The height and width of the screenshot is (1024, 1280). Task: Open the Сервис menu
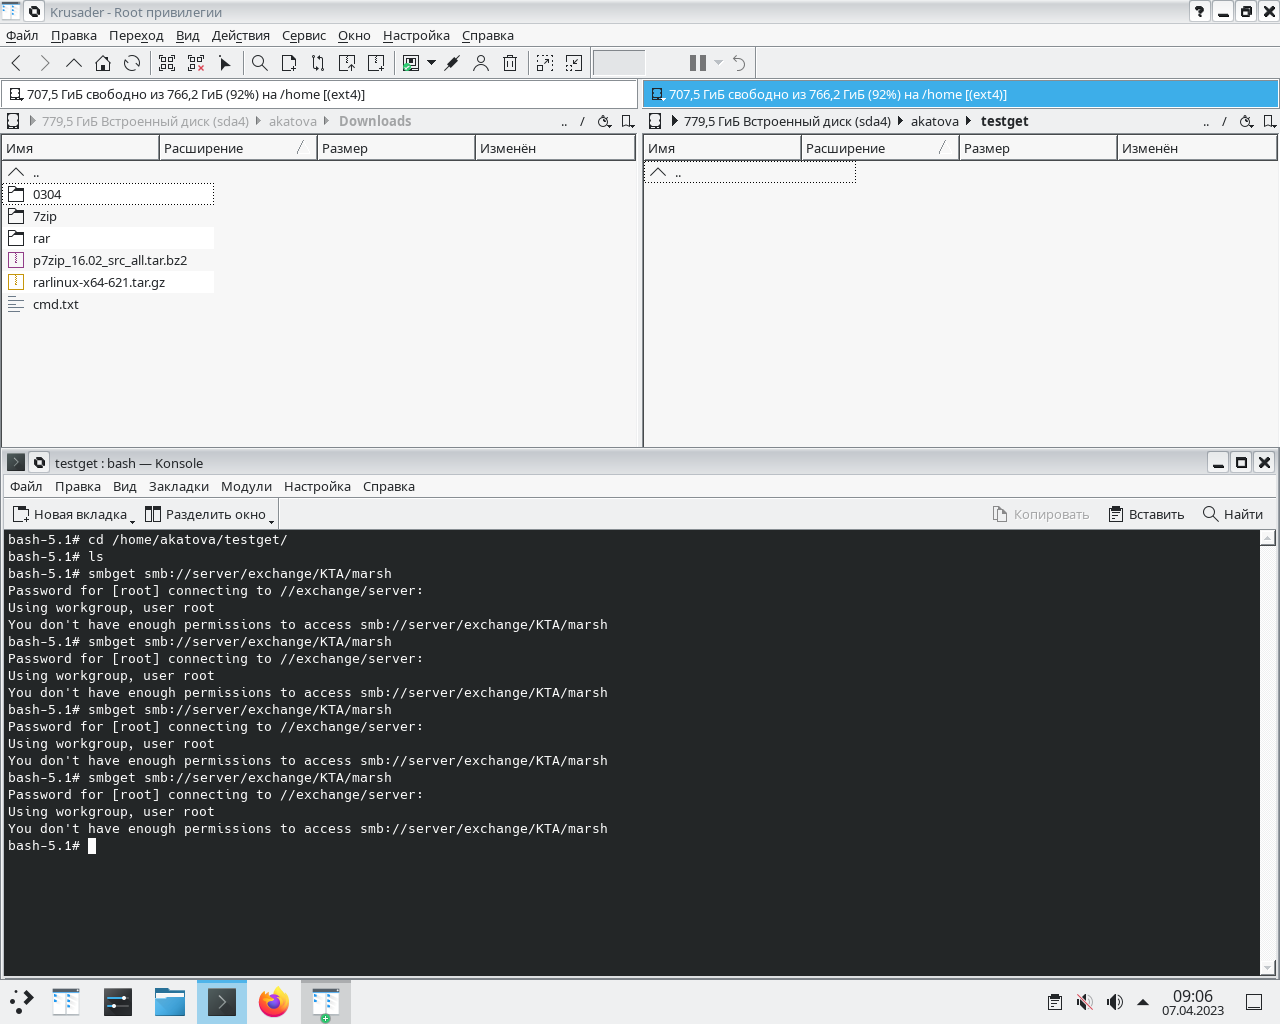point(304,35)
